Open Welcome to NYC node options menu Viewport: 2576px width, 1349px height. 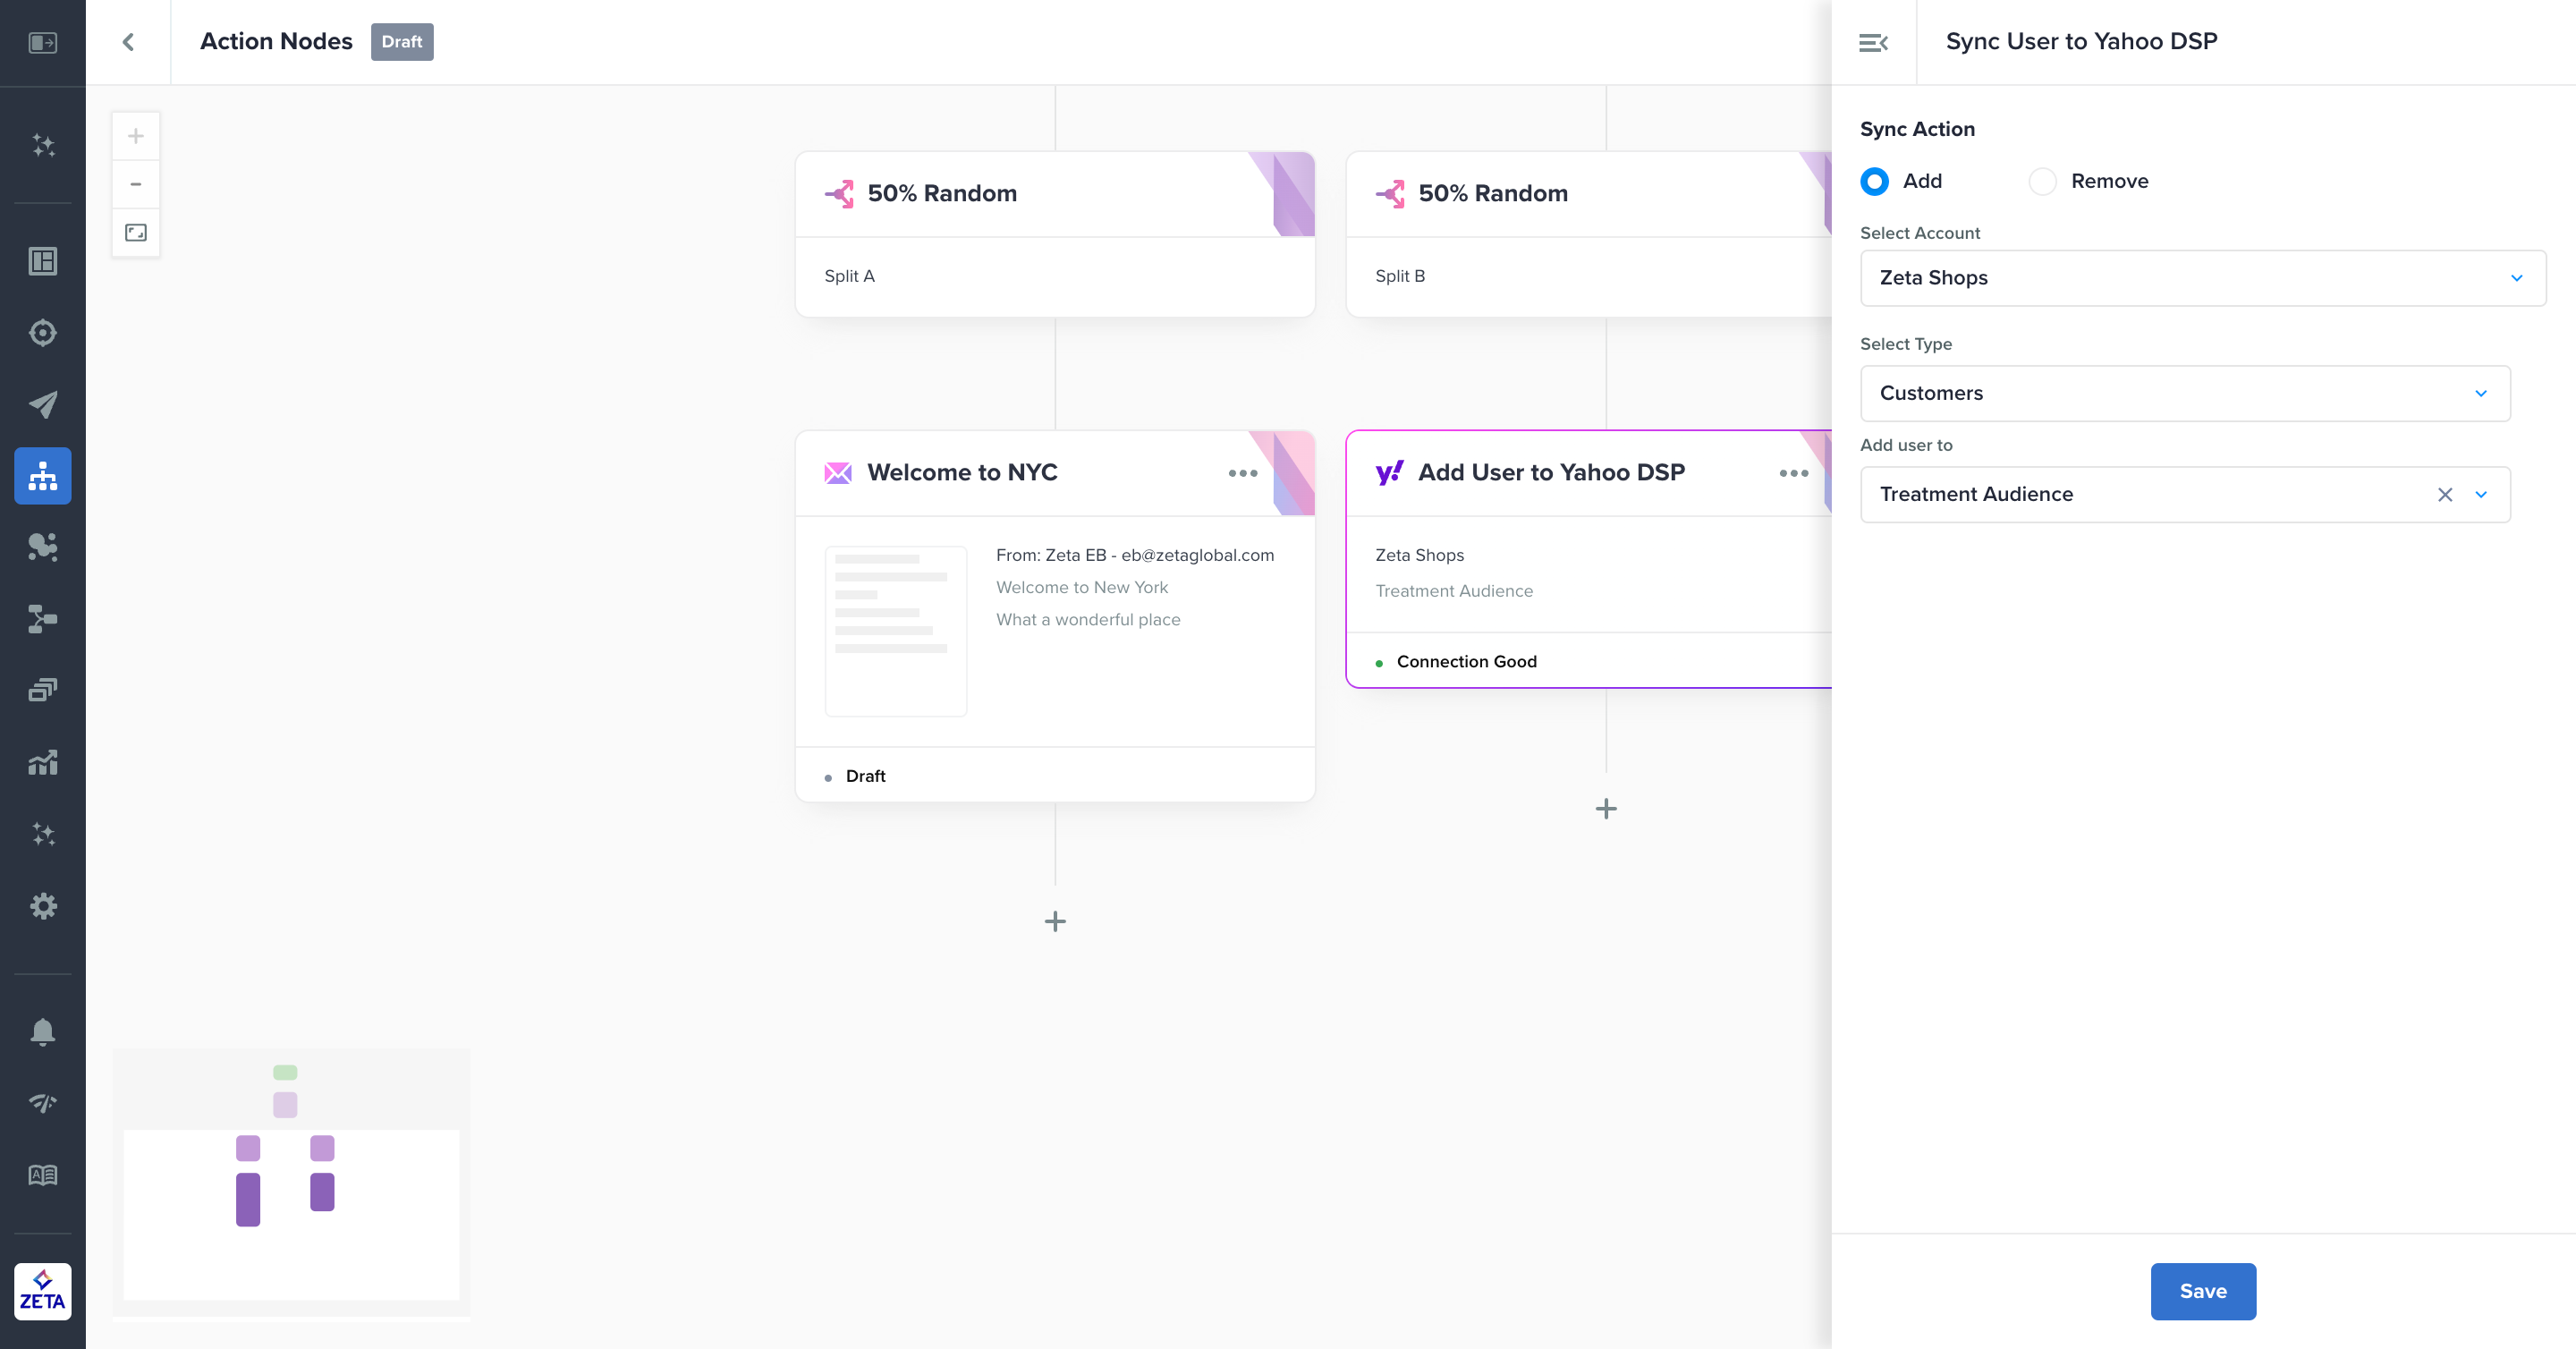(x=1242, y=473)
